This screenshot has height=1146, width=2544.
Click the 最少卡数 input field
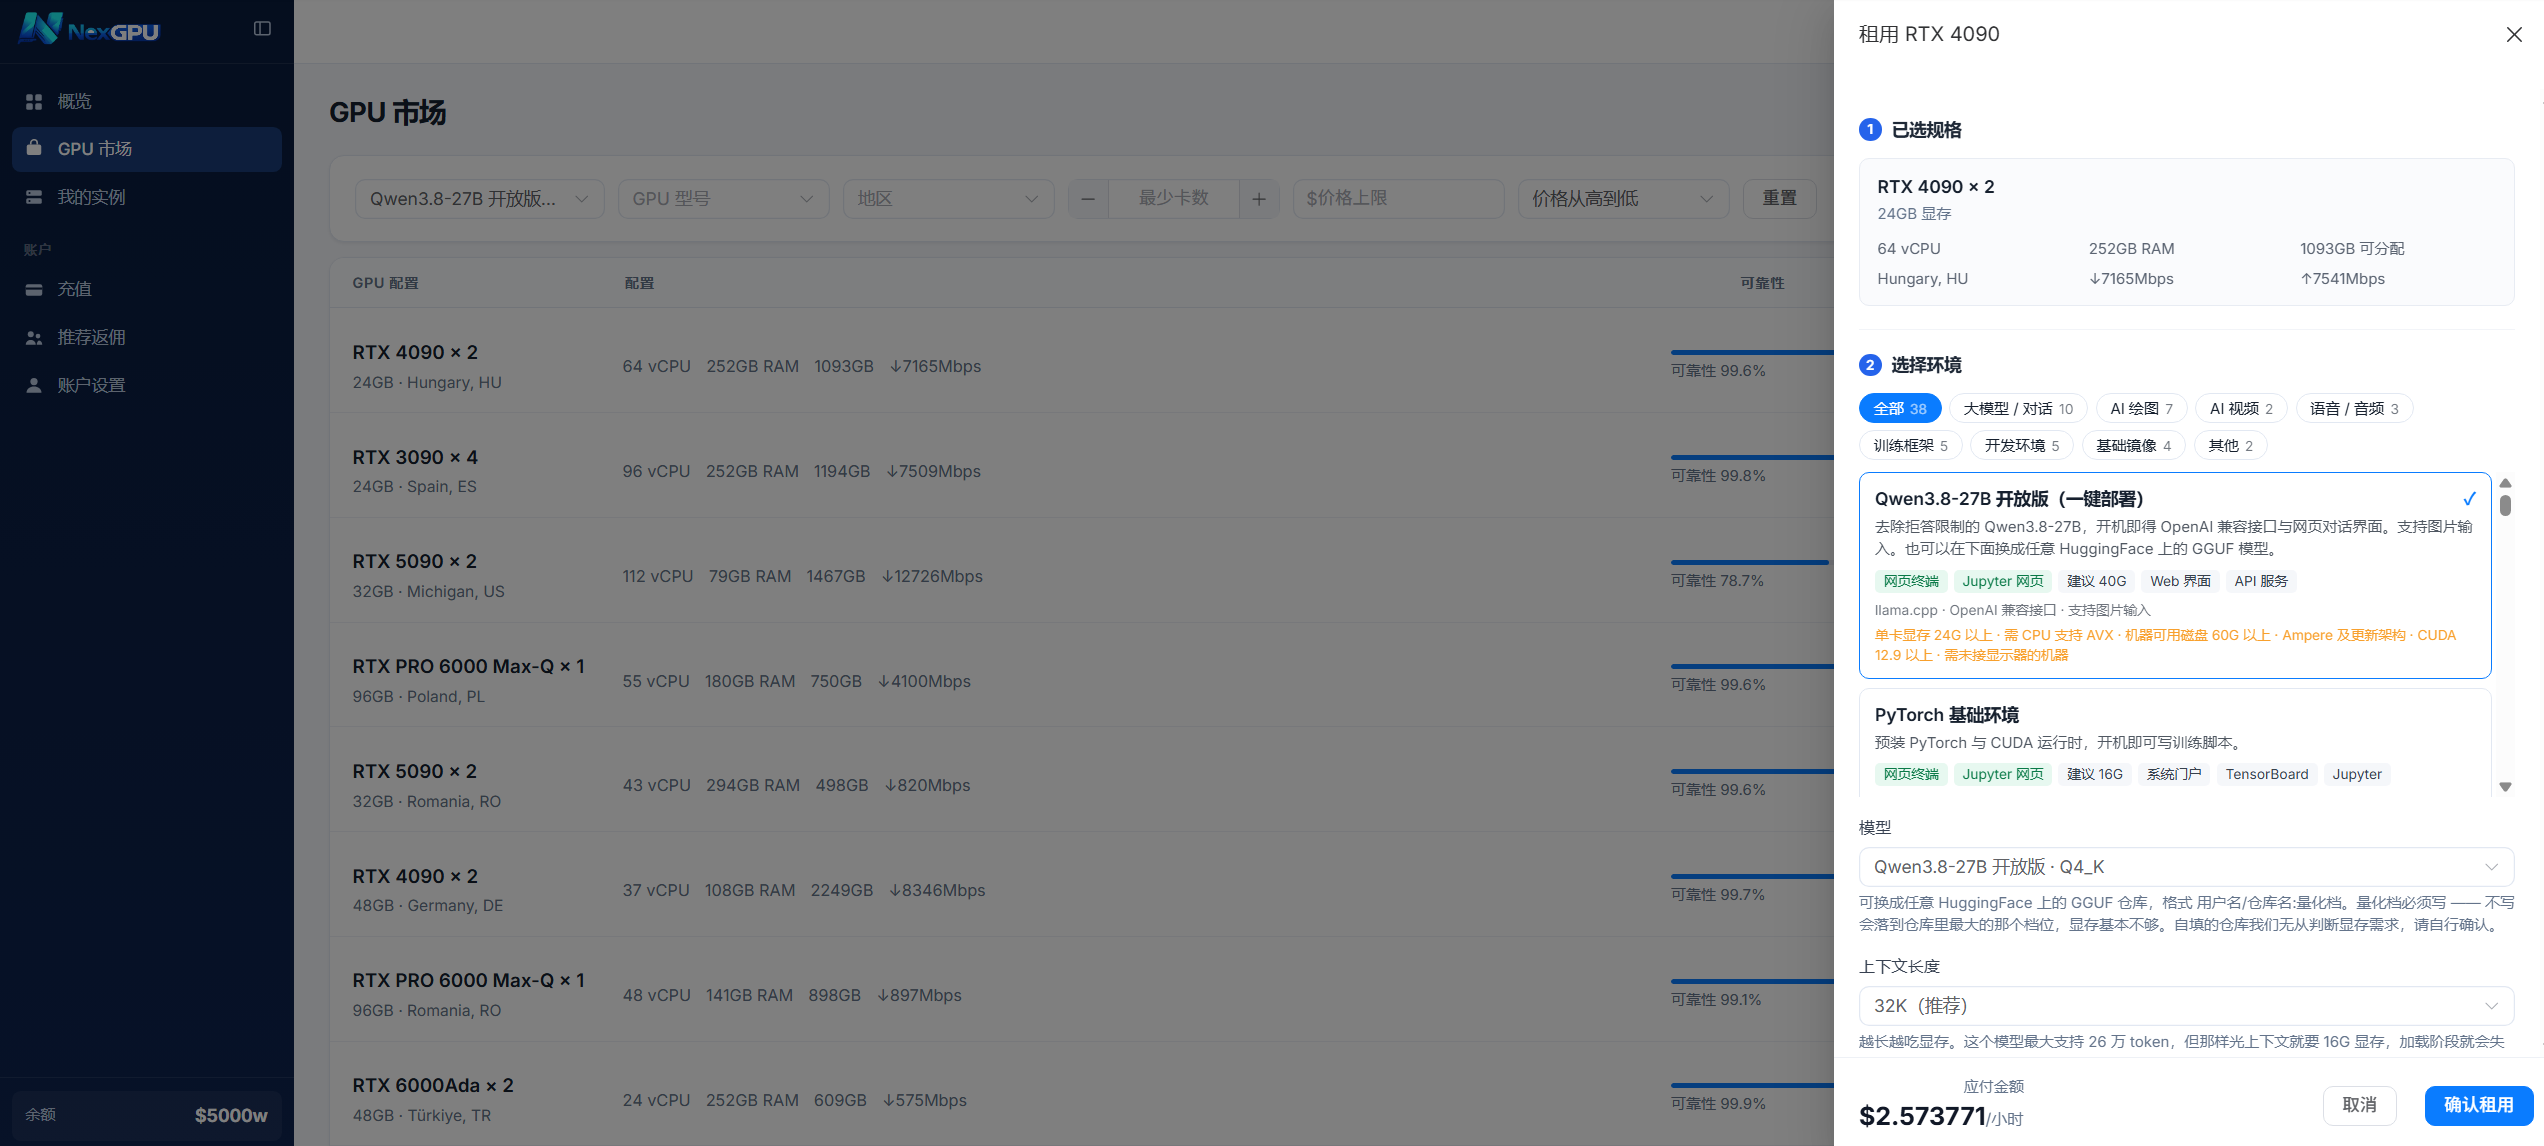pos(1174,198)
